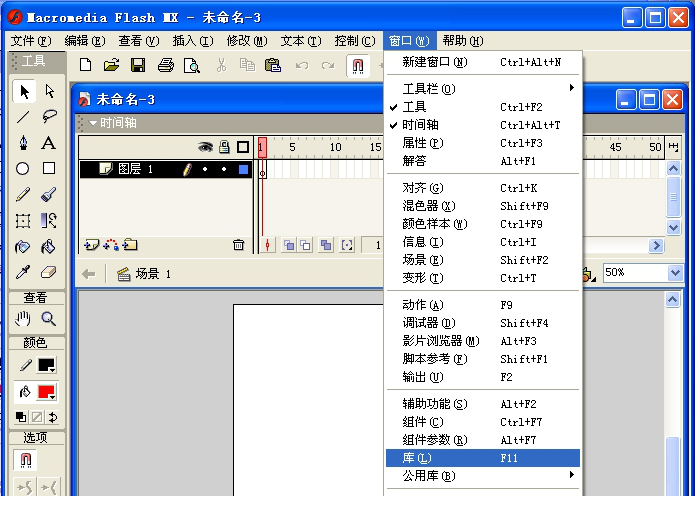Click the Print toolbar icon
The height and width of the screenshot is (515, 695).
[x=166, y=65]
